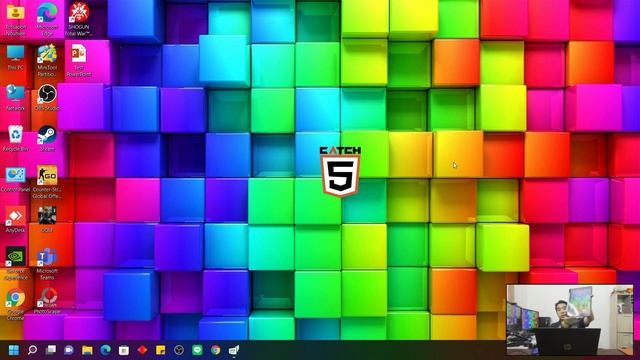Select the GeForce Experience shortcut
The width and height of the screenshot is (640, 360).
[16, 263]
